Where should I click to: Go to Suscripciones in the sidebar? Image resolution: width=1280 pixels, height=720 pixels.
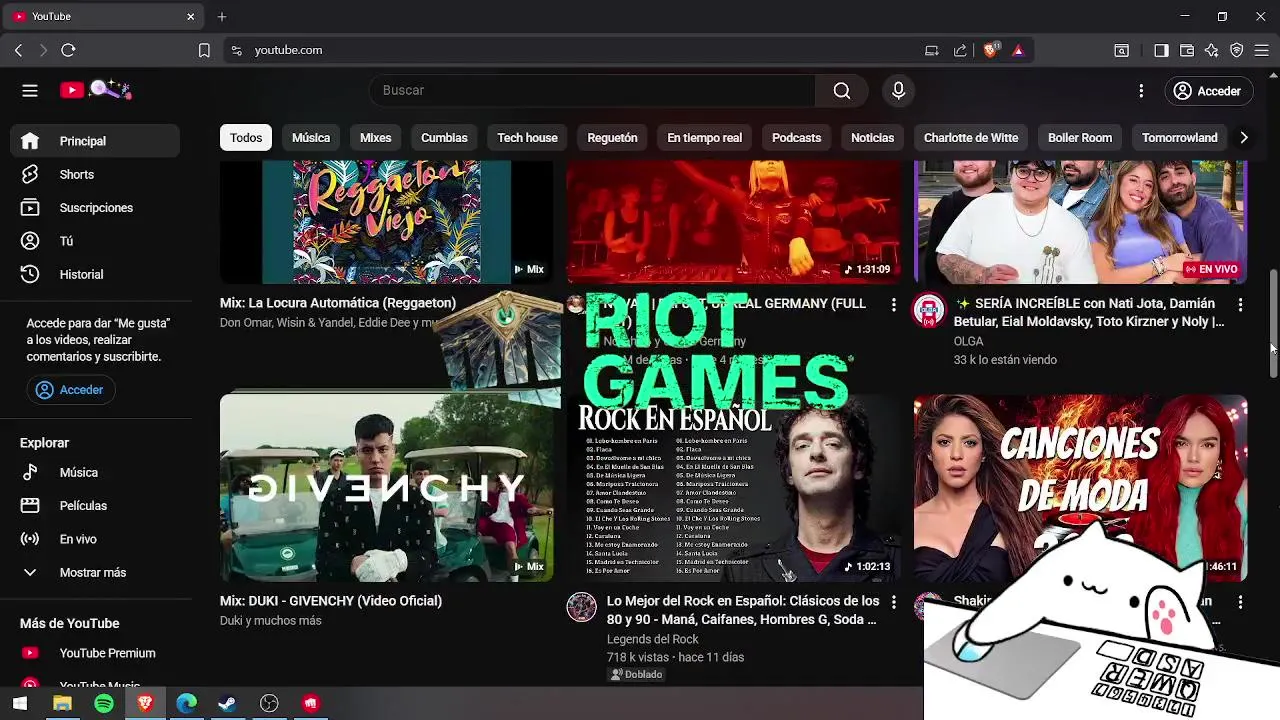95,208
